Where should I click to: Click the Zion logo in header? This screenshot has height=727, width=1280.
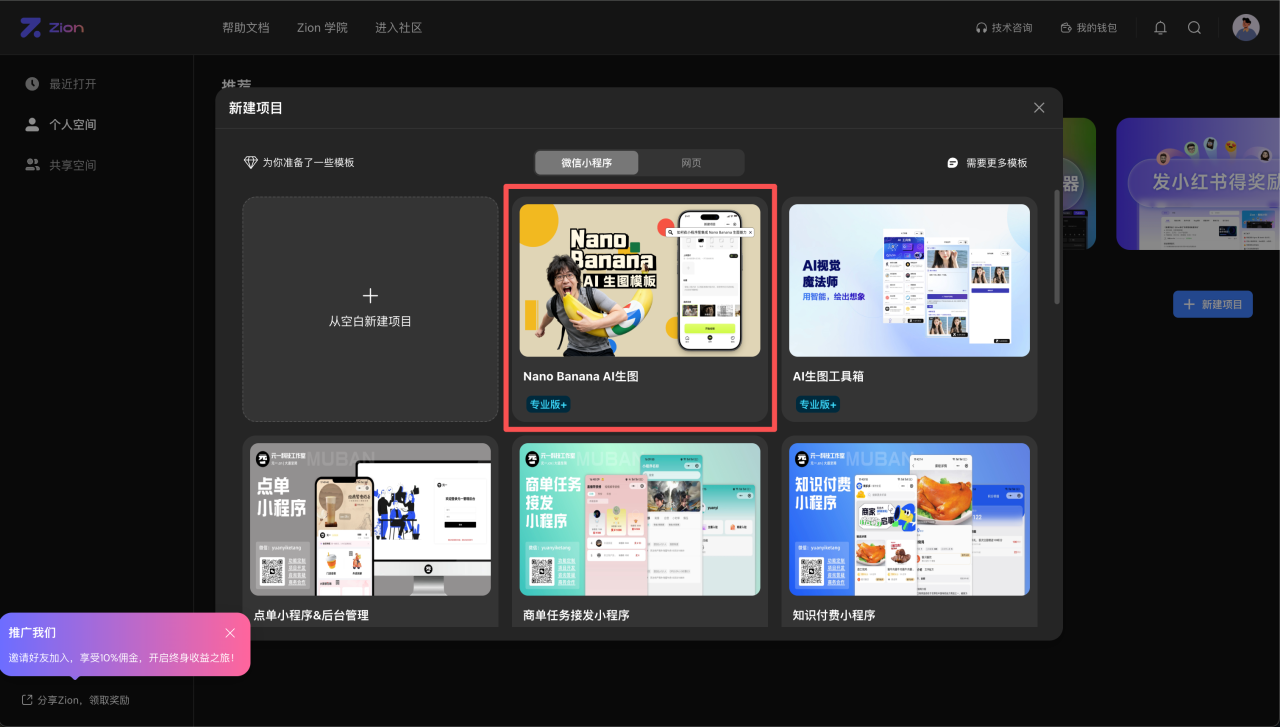[52, 28]
